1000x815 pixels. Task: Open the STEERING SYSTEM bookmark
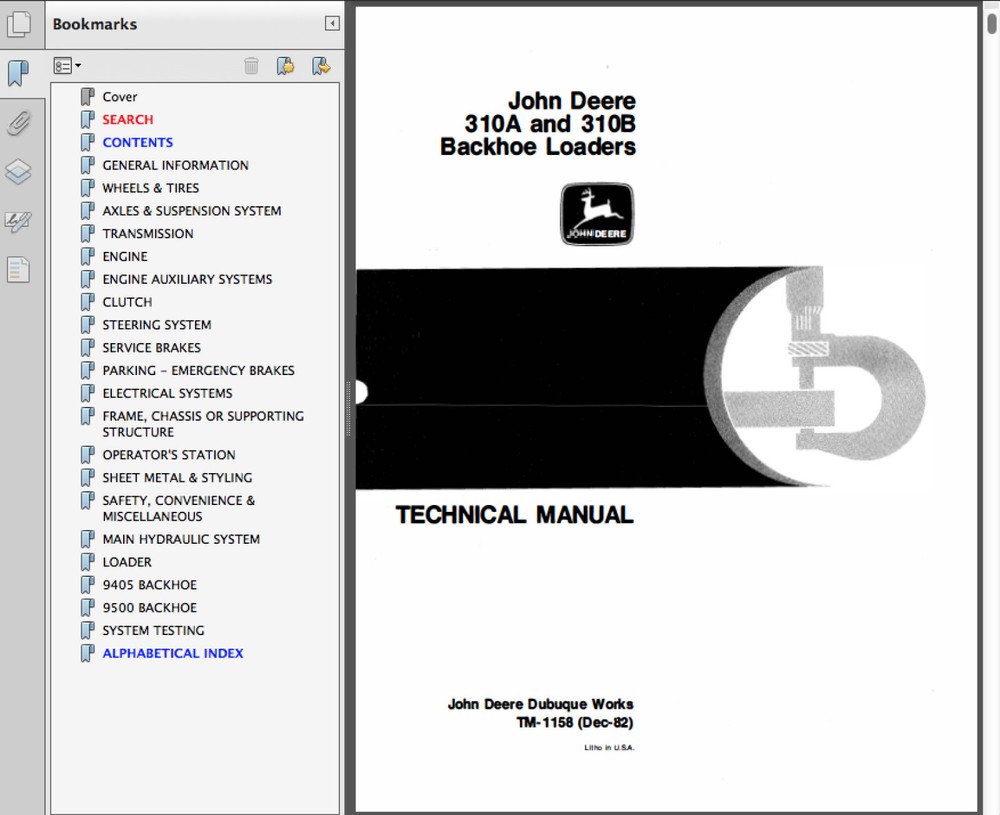pos(157,325)
